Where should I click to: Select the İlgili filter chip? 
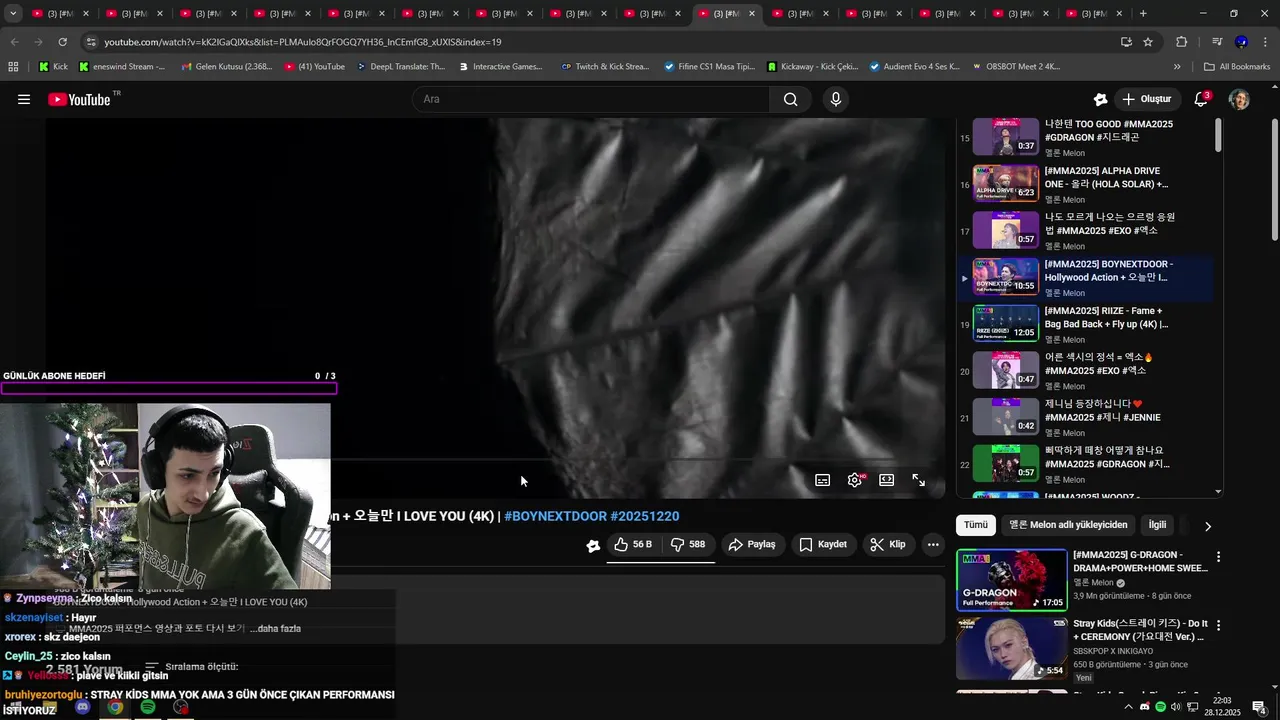click(1157, 525)
